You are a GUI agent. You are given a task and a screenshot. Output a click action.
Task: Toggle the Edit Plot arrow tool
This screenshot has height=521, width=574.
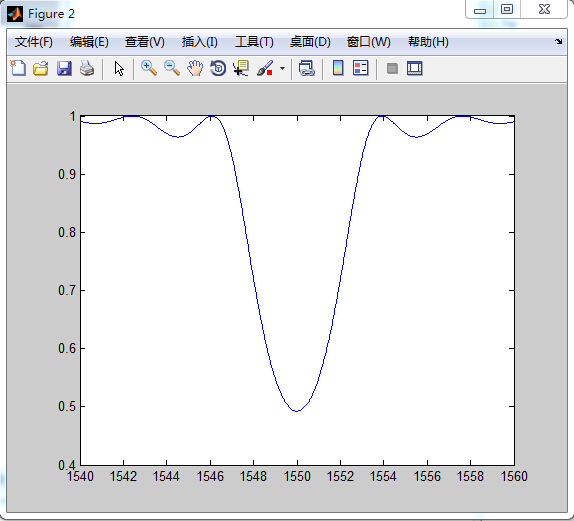119,68
